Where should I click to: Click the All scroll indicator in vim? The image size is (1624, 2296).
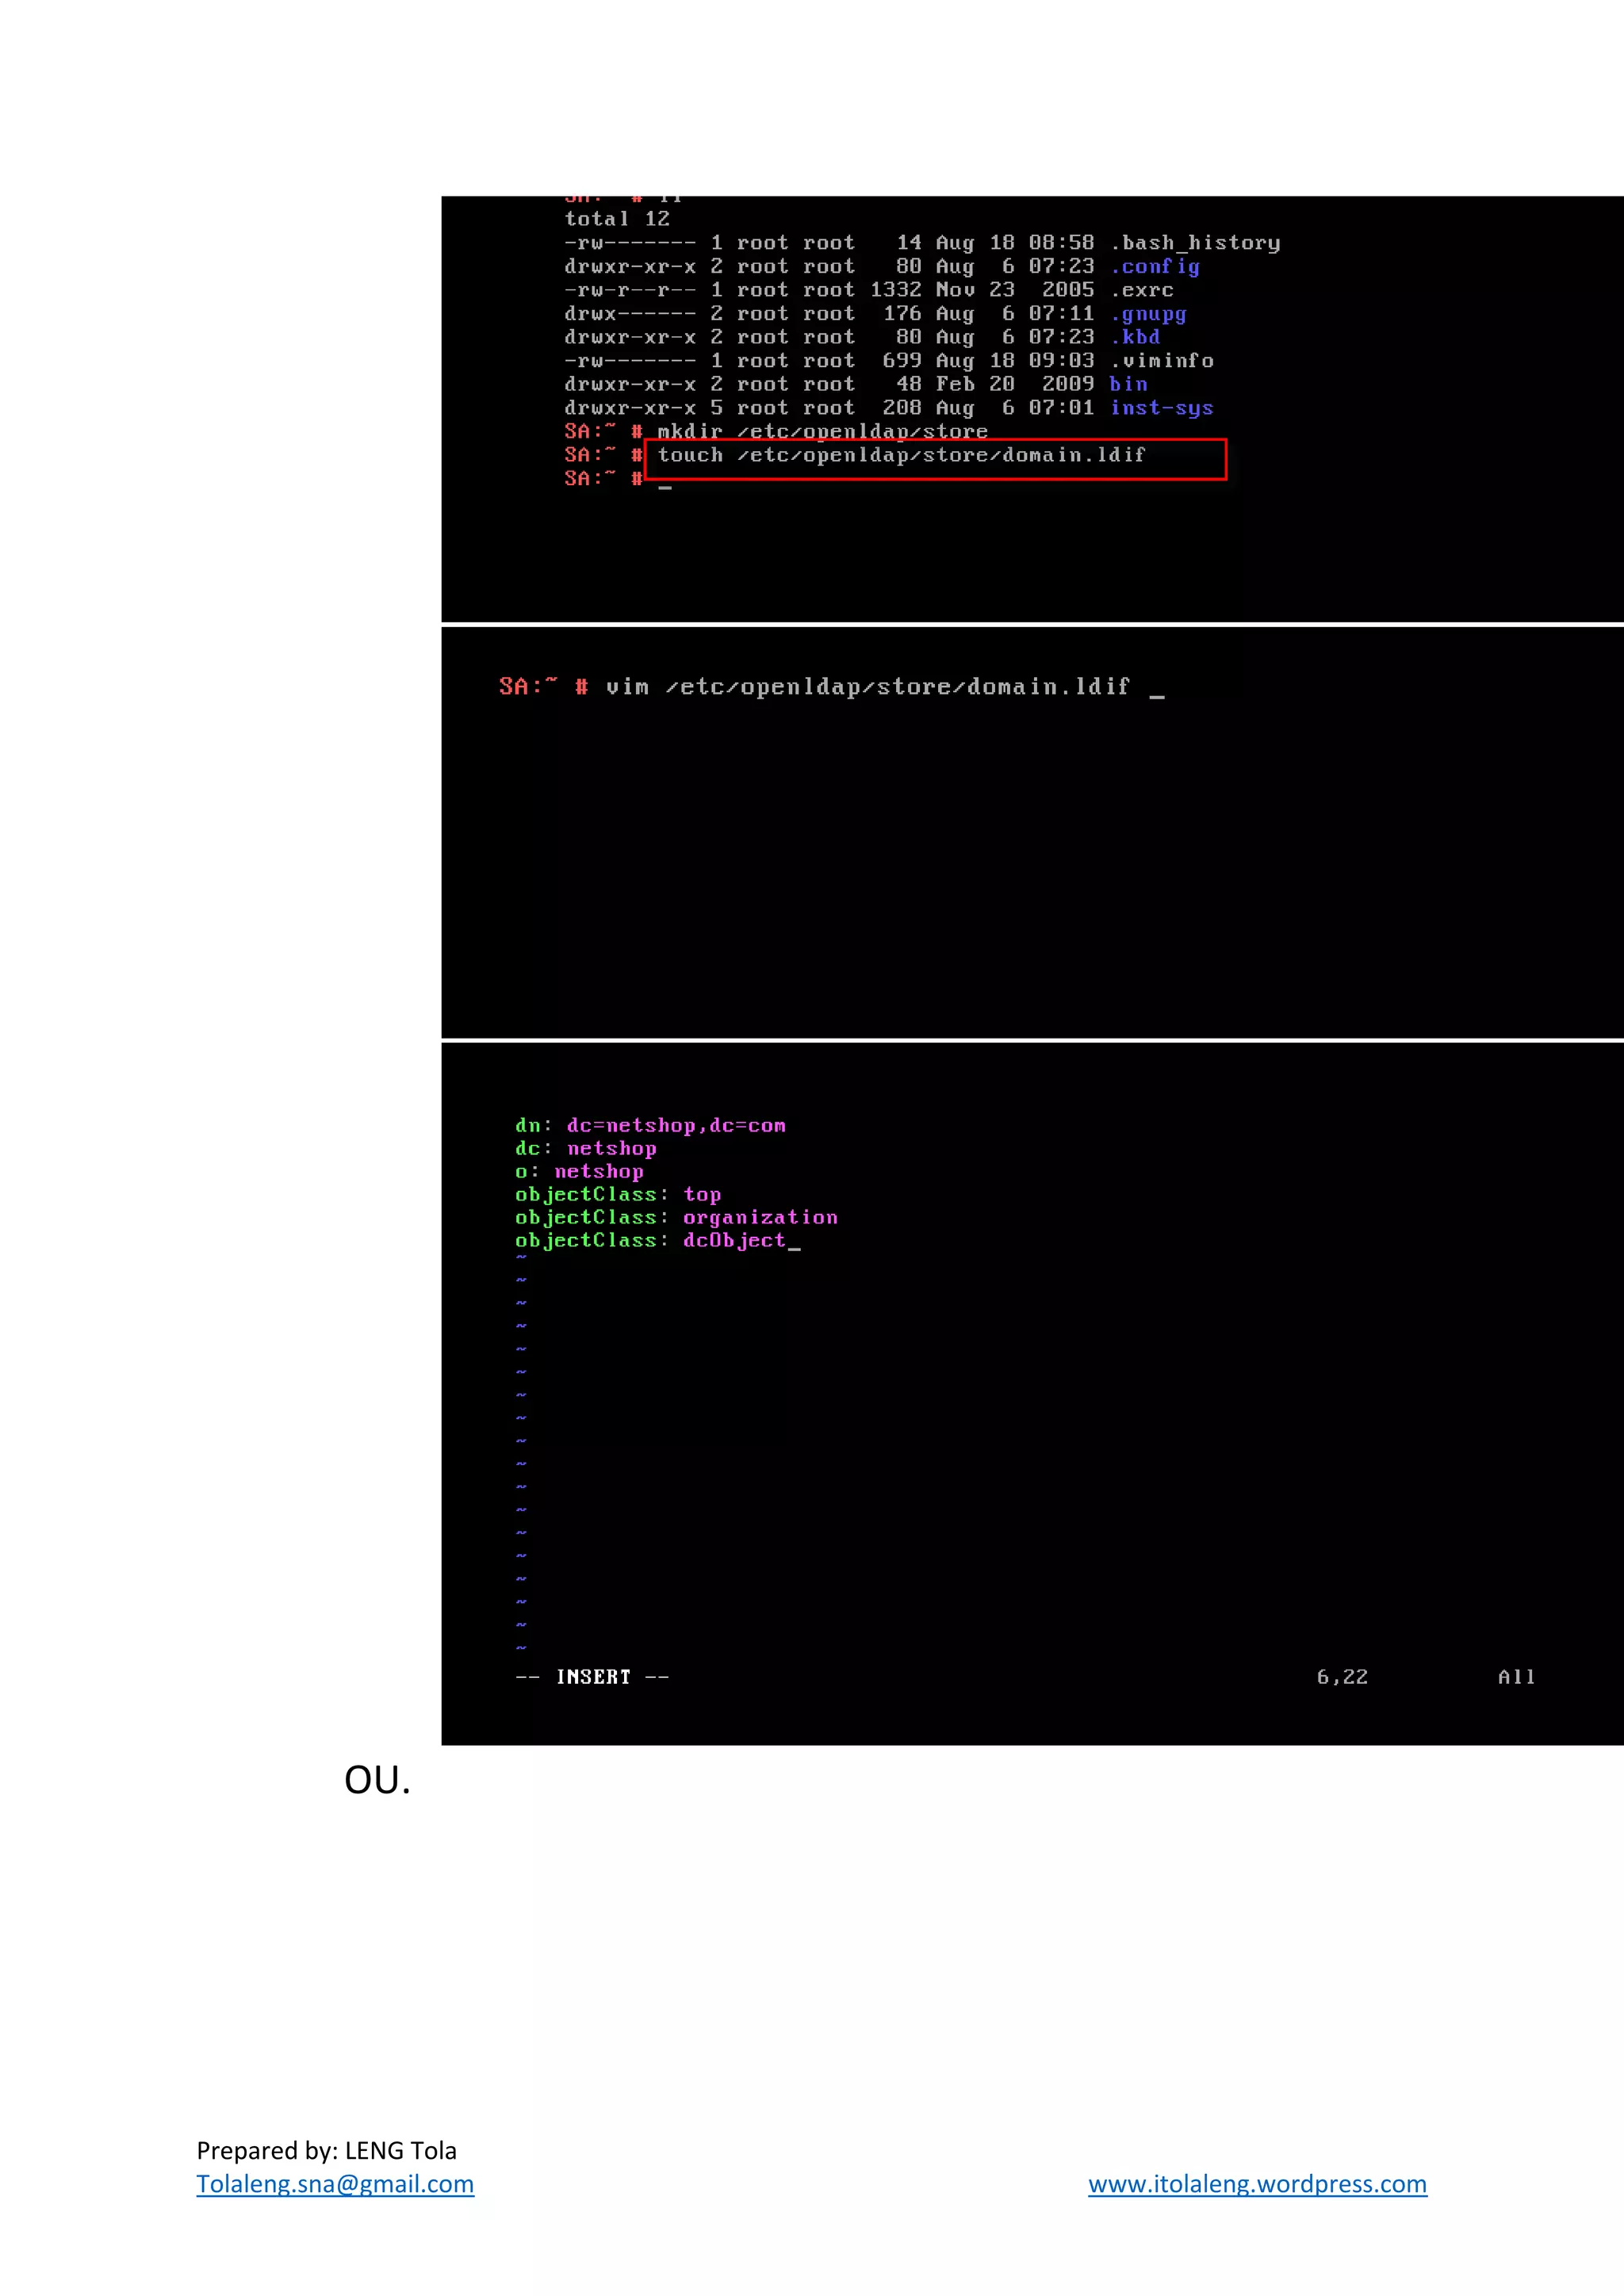(x=1515, y=1677)
